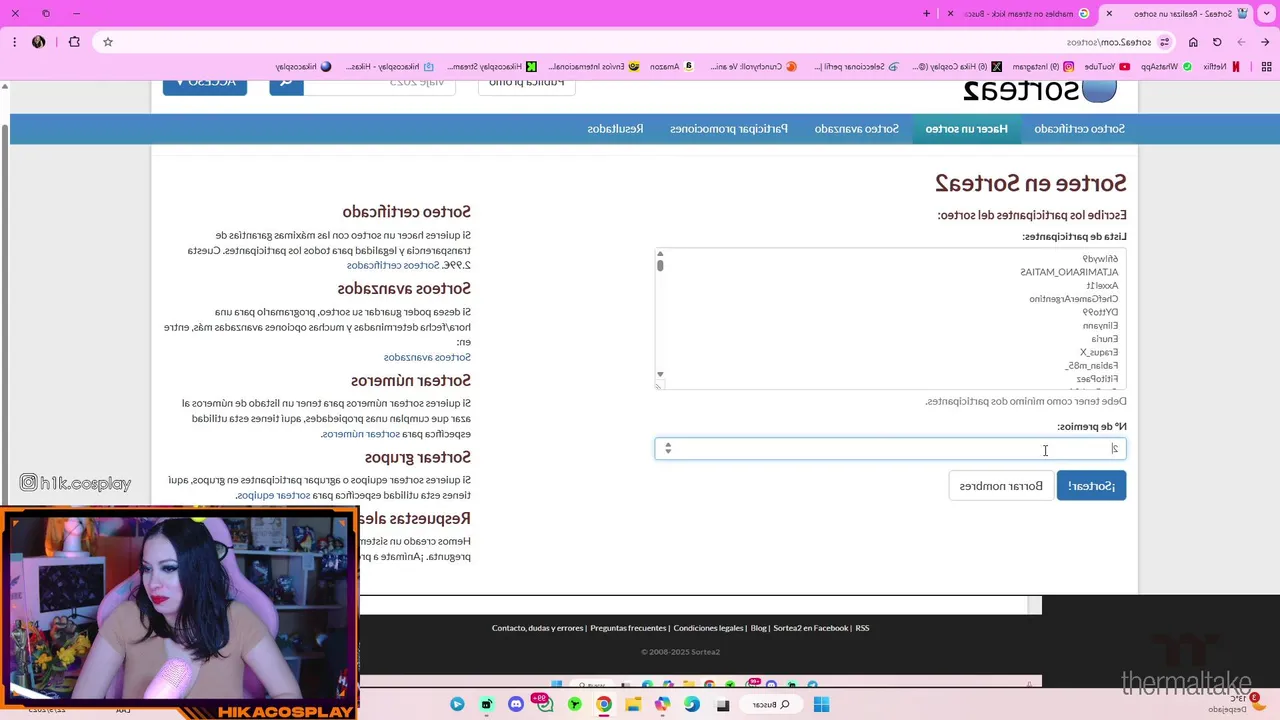Open Contacto, dudas y errores footer link
Viewport: 1280px width, 720px height.
537,628
